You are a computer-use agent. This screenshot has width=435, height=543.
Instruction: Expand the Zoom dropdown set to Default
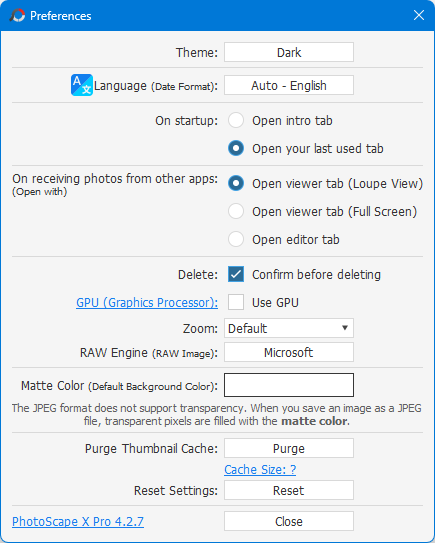[x=289, y=328]
